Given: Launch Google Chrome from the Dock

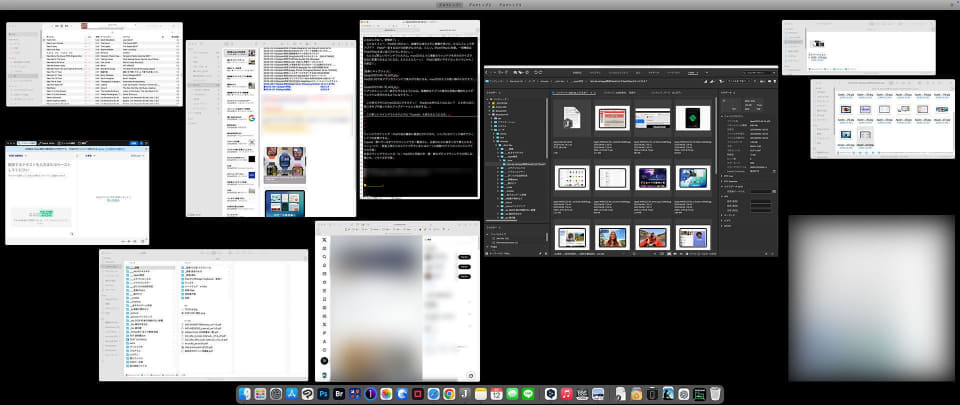Looking at the screenshot, I should [x=449, y=394].
